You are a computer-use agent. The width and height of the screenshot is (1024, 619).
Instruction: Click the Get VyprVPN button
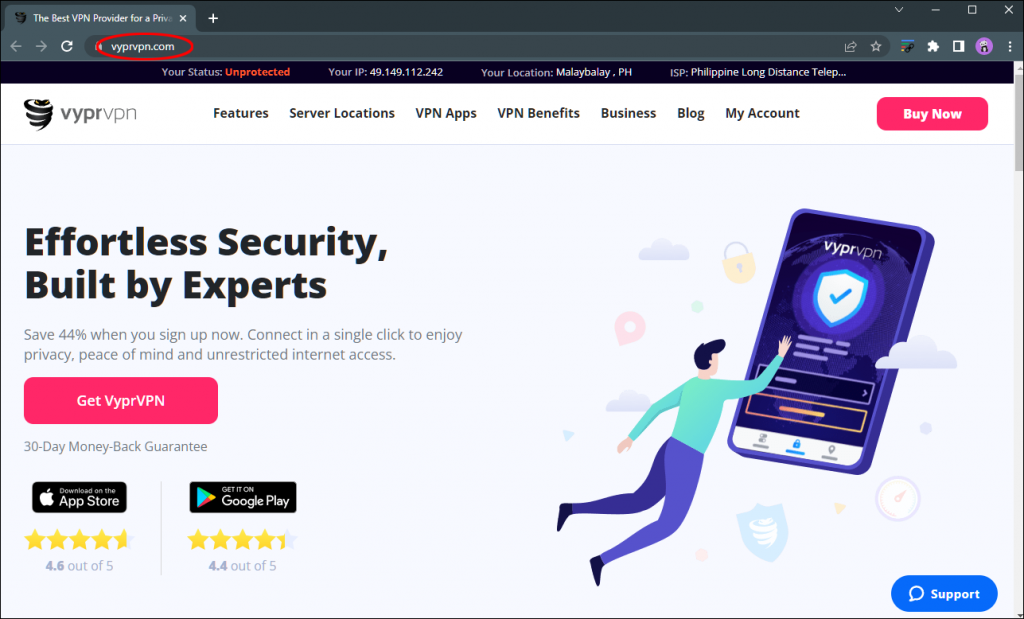121,400
